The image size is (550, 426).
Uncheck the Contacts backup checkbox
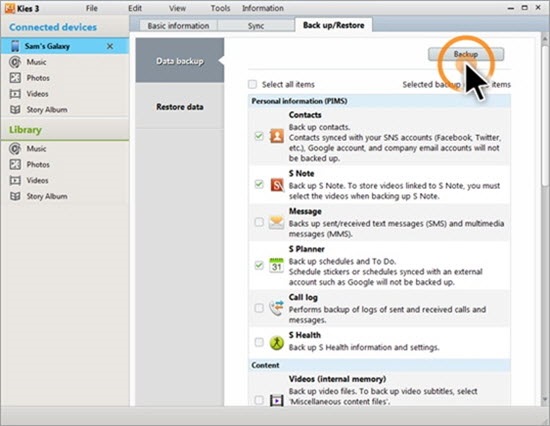tap(259, 136)
